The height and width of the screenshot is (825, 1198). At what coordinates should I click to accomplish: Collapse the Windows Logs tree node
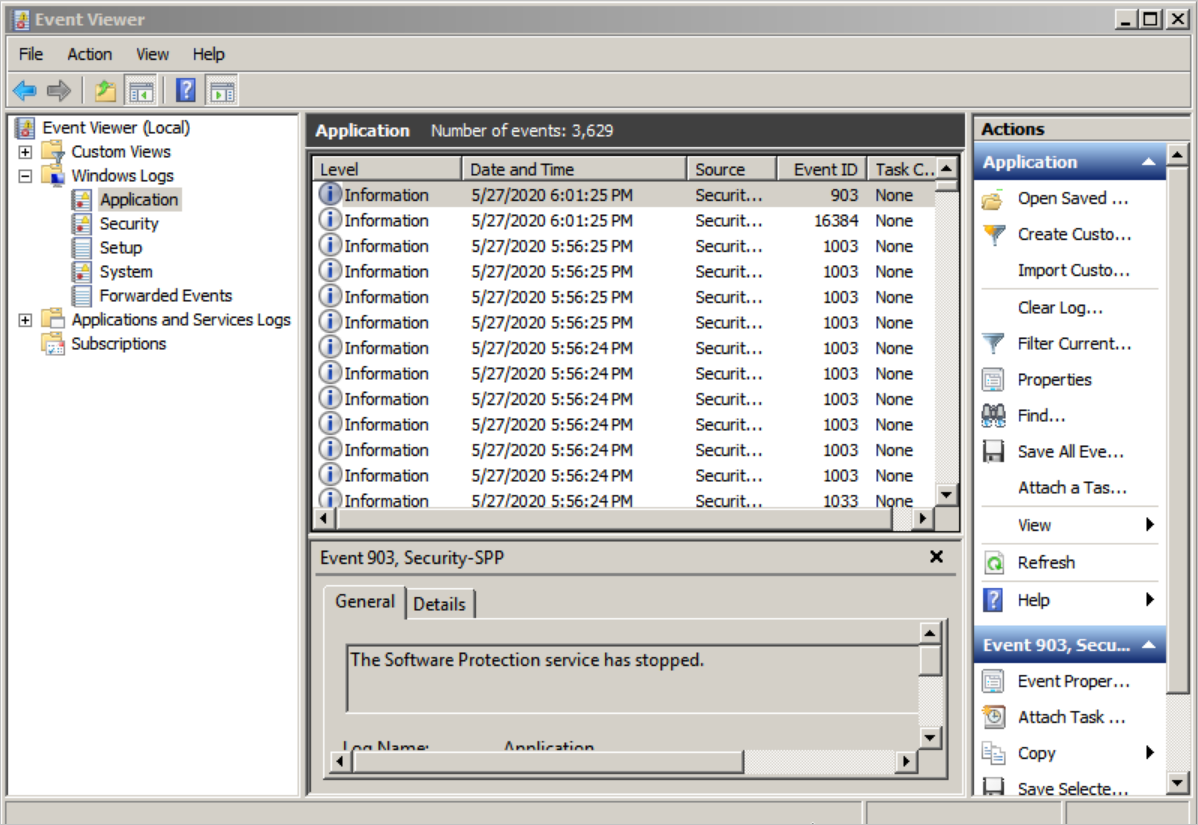pos(25,176)
